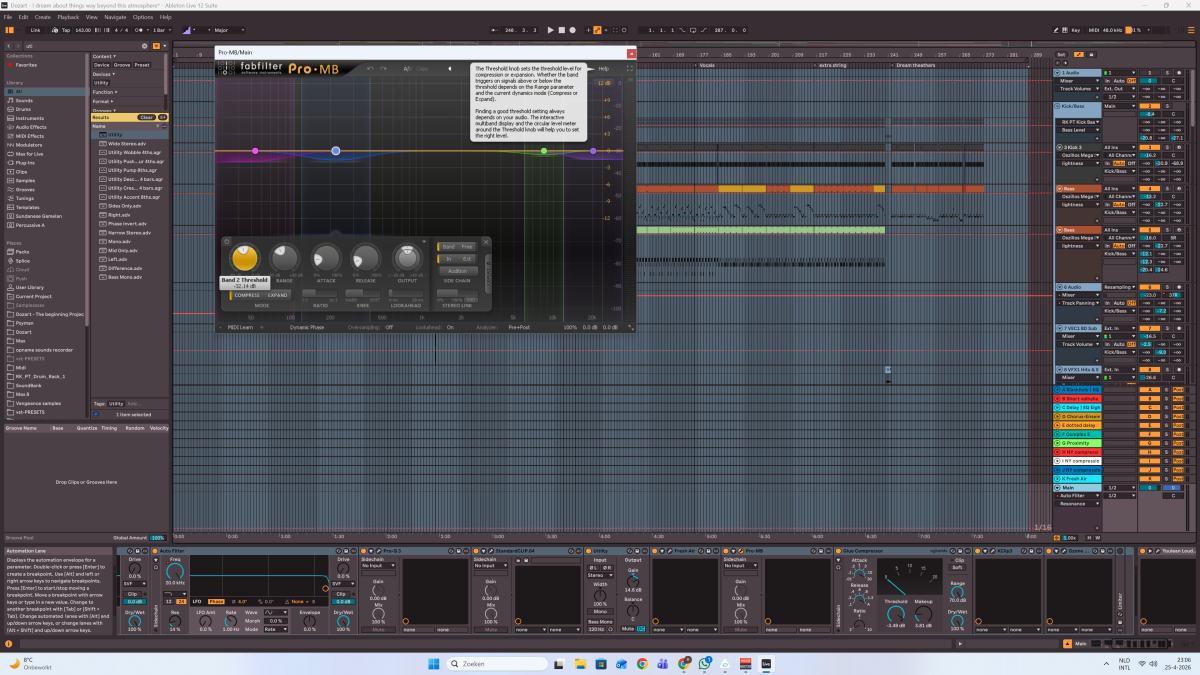
Task: Expand the Content filter section
Action: (x=103, y=56)
